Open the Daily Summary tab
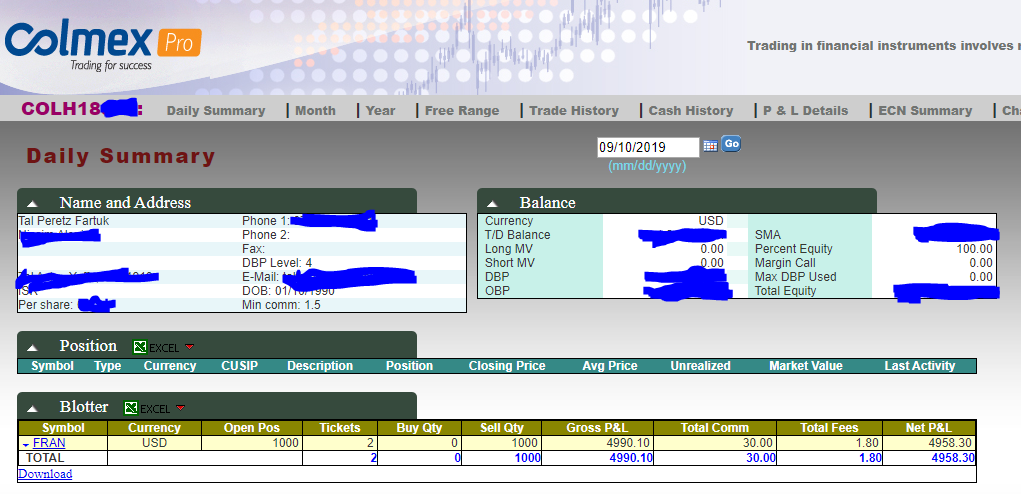Viewport: 1021px width, 494px height. pos(216,111)
